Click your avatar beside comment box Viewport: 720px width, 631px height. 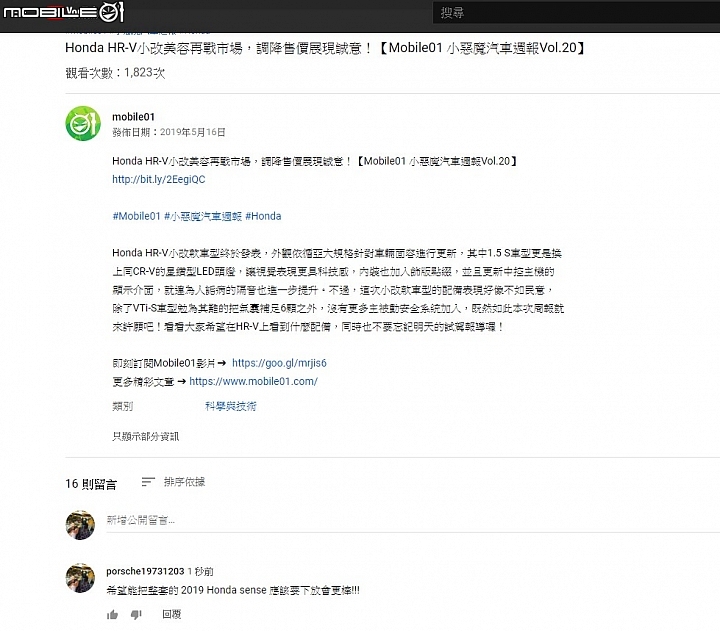point(80,525)
